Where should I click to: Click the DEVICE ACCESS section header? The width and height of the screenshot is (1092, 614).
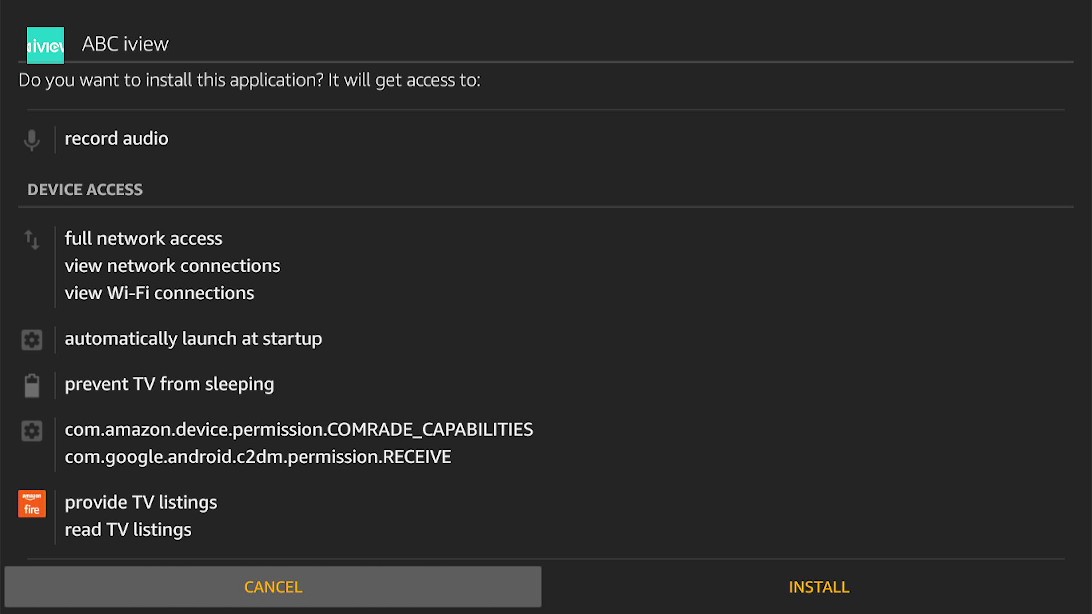pos(85,189)
